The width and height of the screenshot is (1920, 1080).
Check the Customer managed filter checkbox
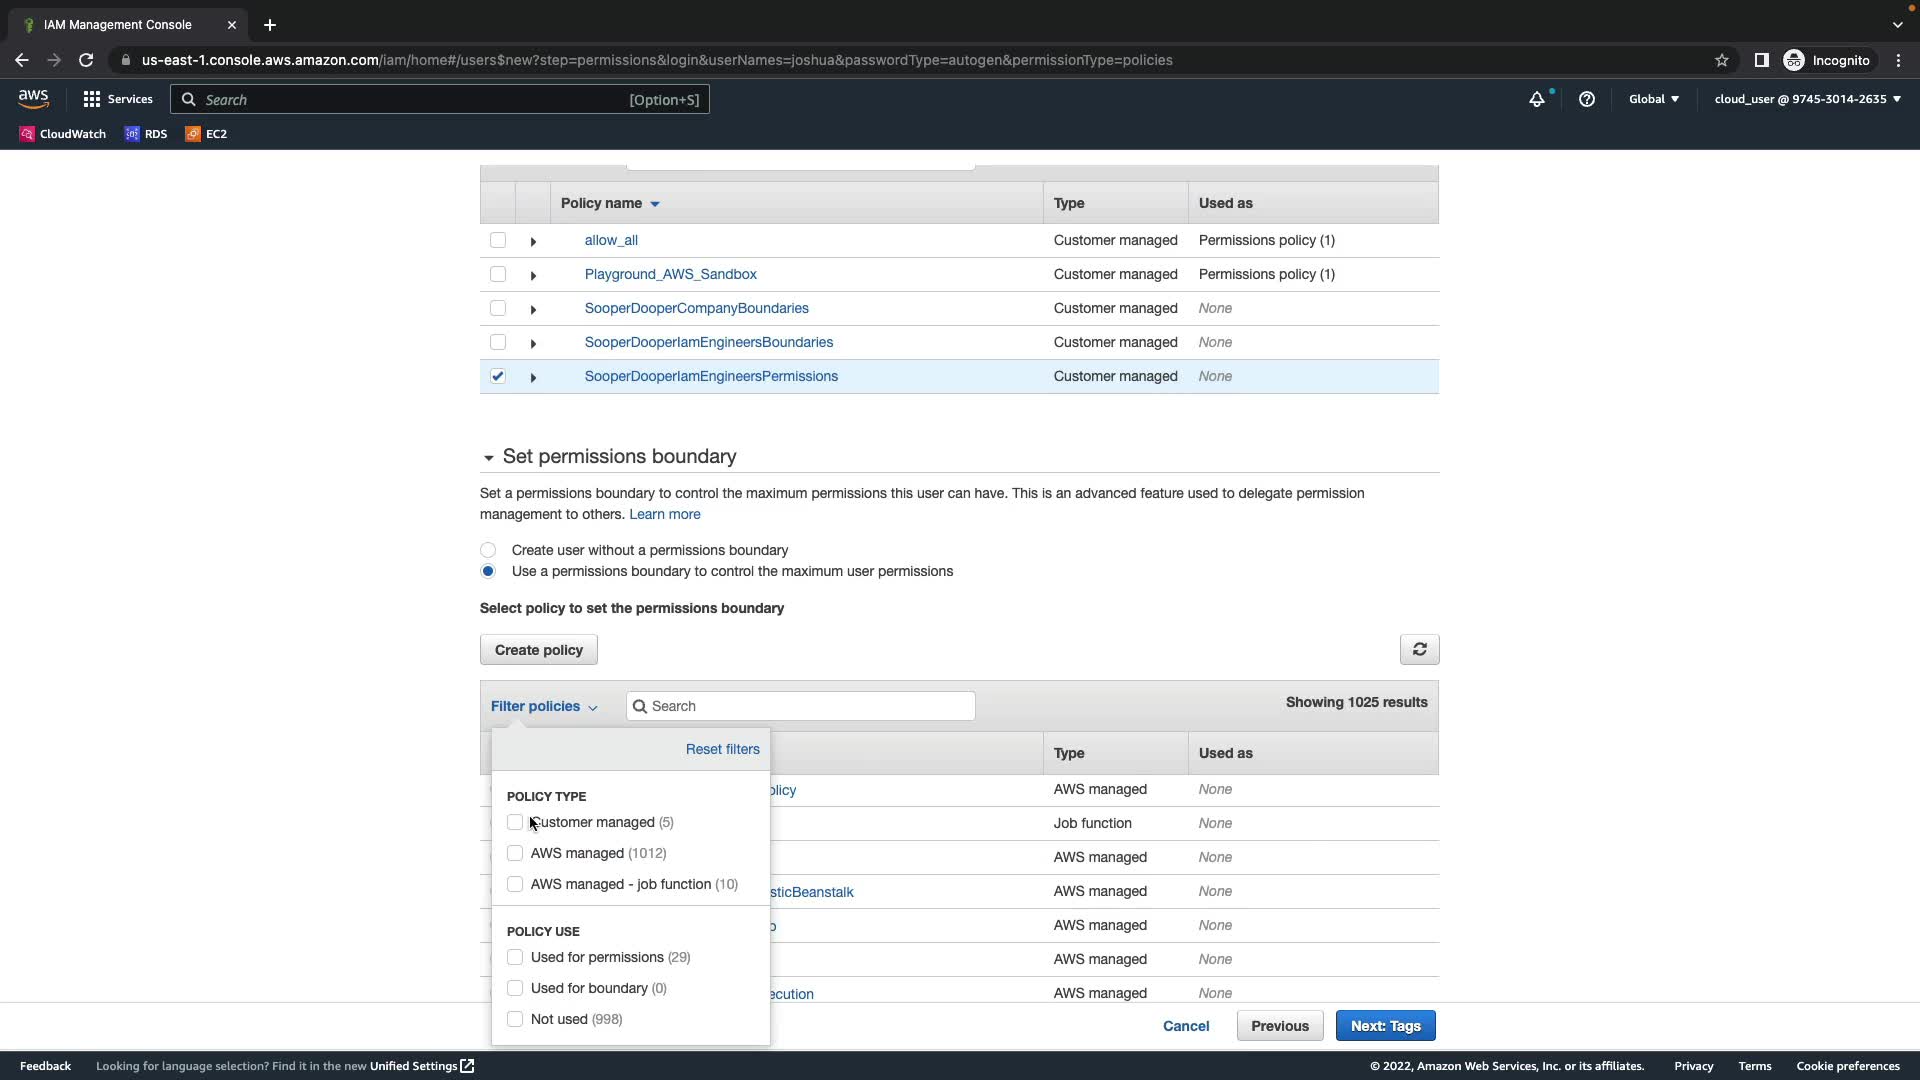click(x=515, y=822)
